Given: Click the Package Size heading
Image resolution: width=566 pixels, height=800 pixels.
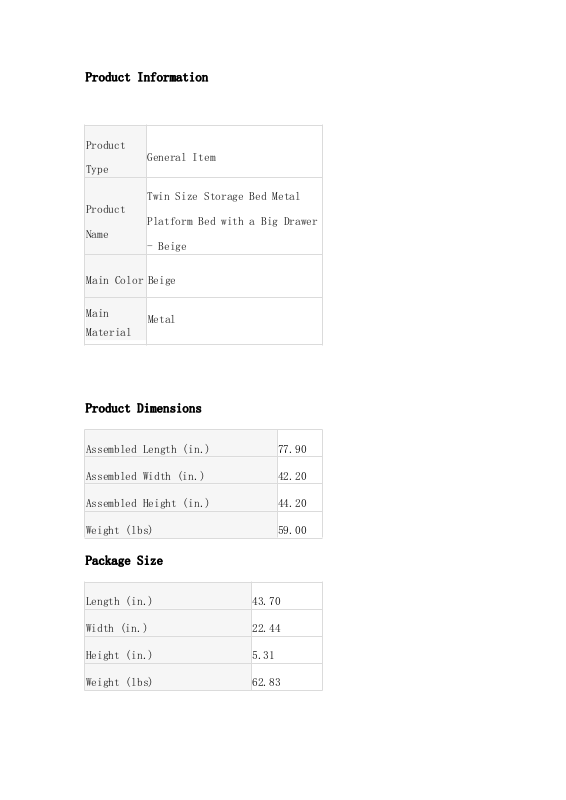Looking at the screenshot, I should [x=124, y=561].
